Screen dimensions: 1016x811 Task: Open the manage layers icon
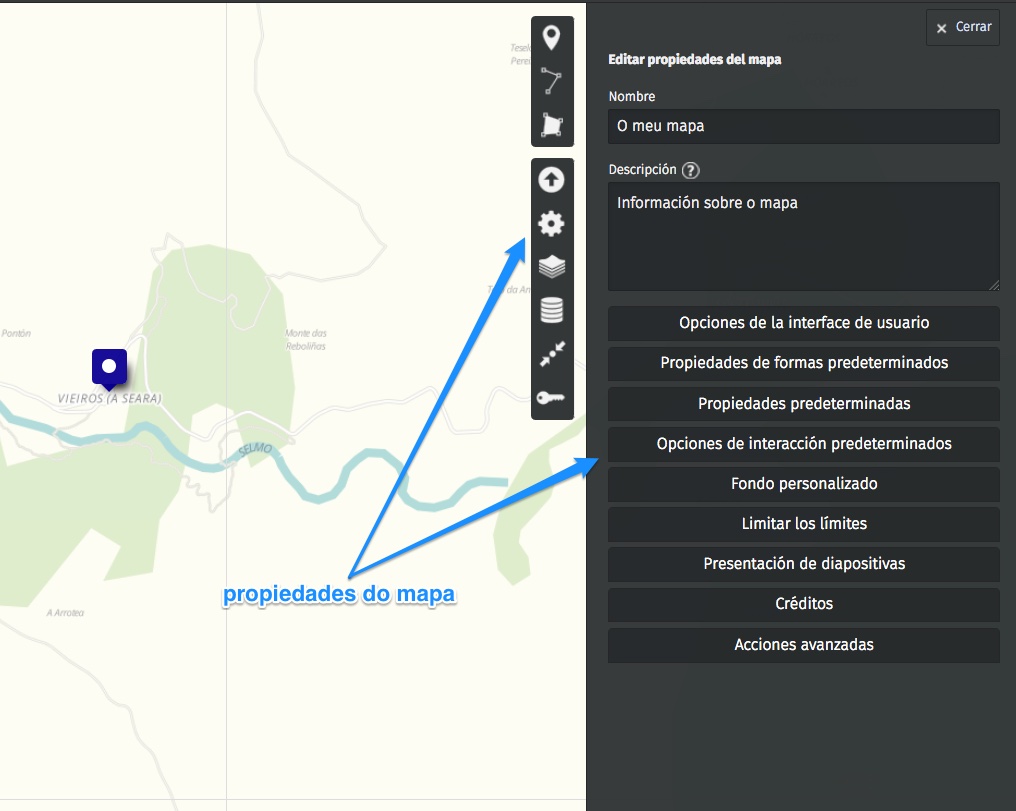click(x=551, y=267)
